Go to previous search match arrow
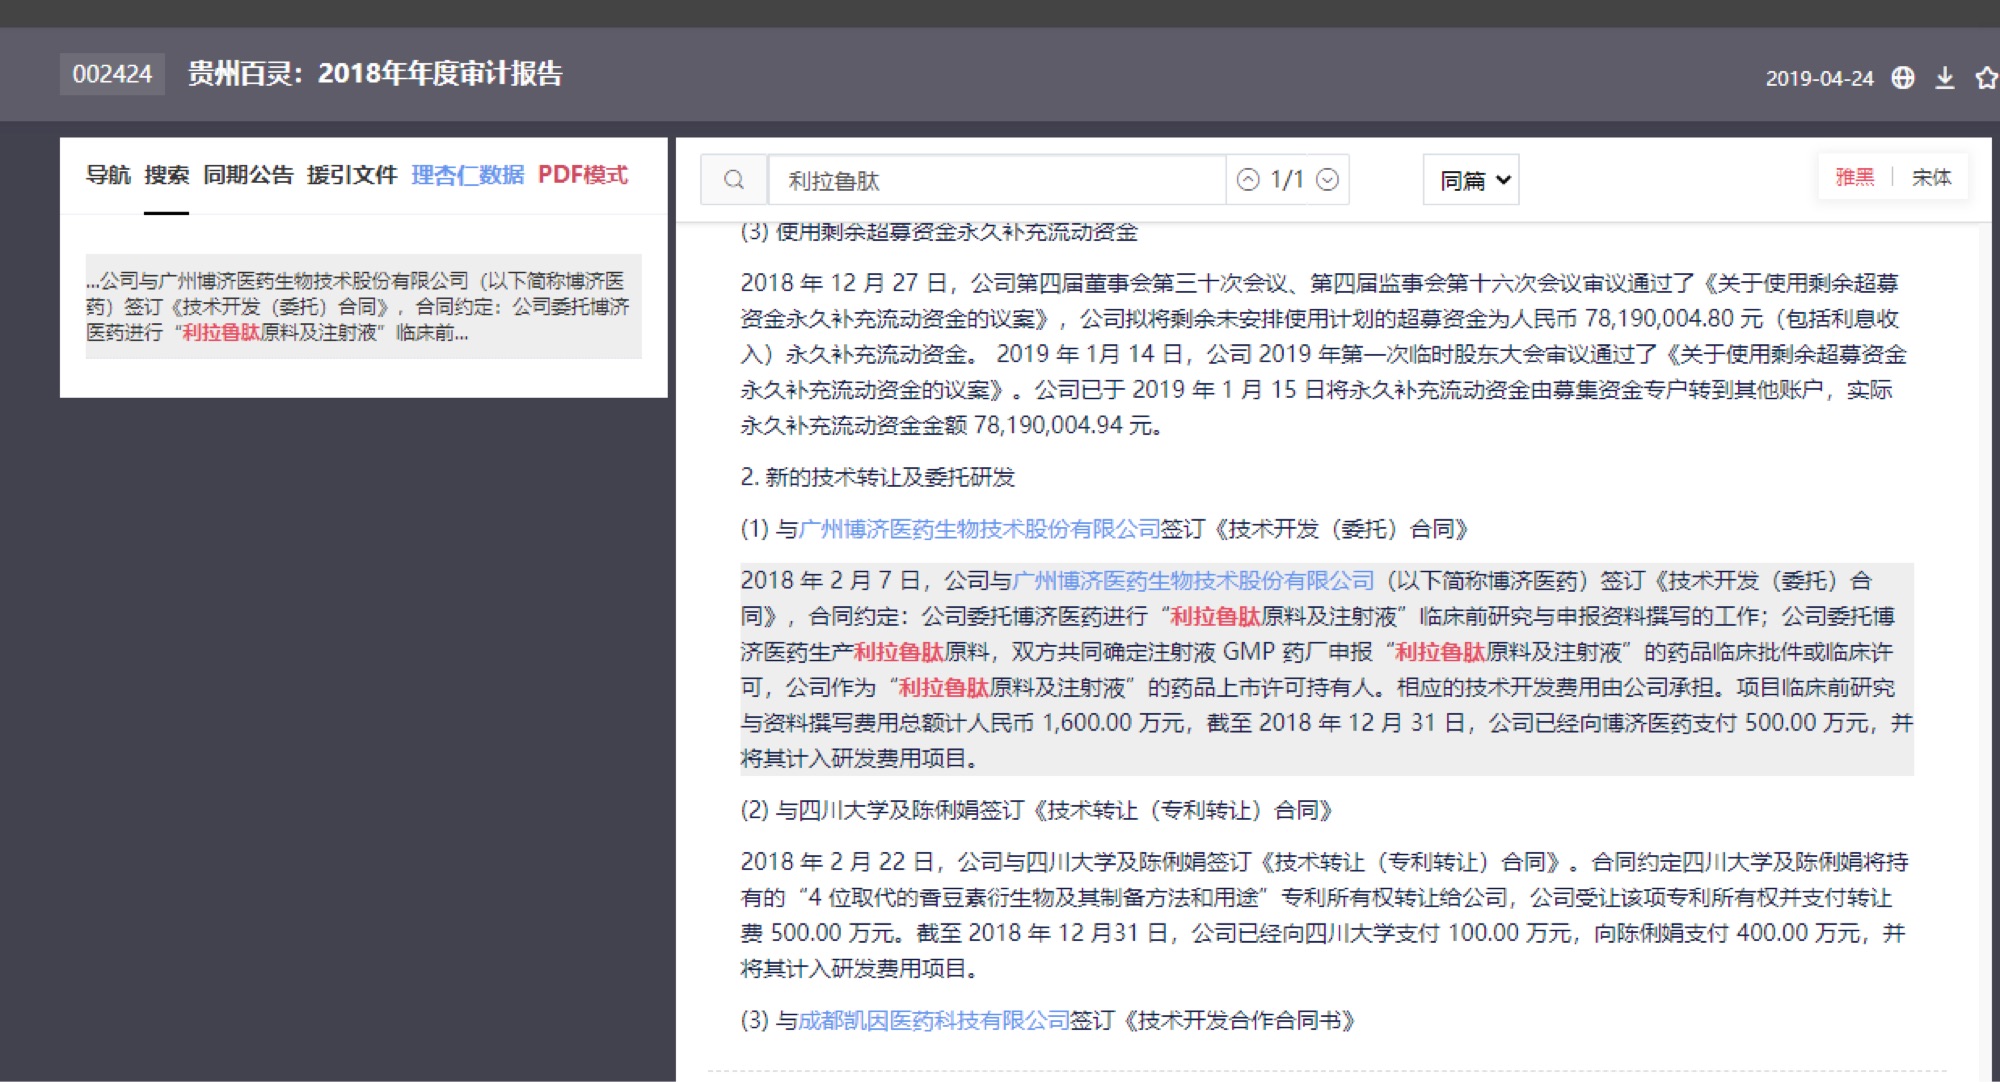The image size is (2000, 1082). pyautogui.click(x=1248, y=180)
